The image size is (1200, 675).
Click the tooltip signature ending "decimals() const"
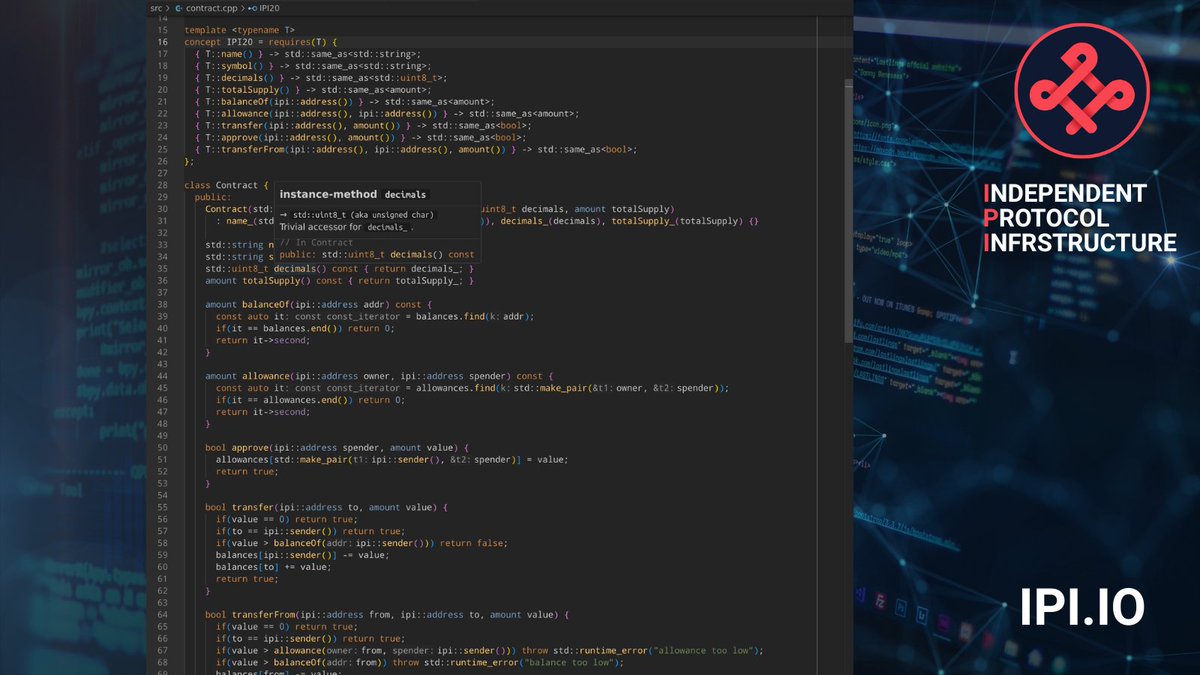[377, 254]
